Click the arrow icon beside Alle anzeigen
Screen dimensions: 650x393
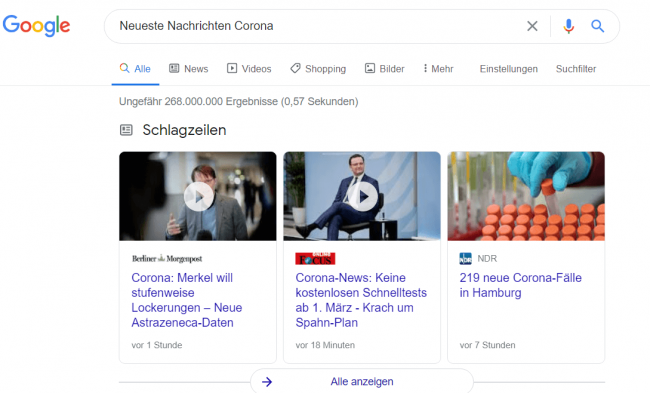click(267, 381)
